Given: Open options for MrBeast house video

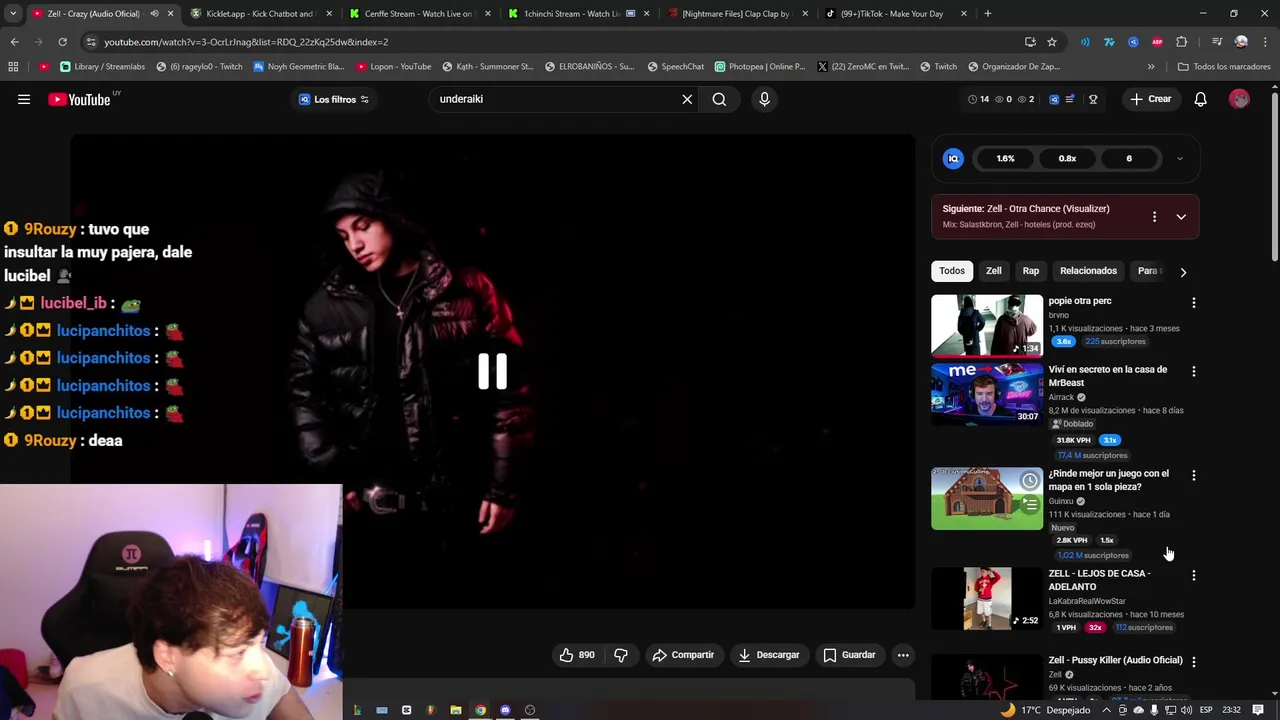Looking at the screenshot, I should (x=1193, y=371).
